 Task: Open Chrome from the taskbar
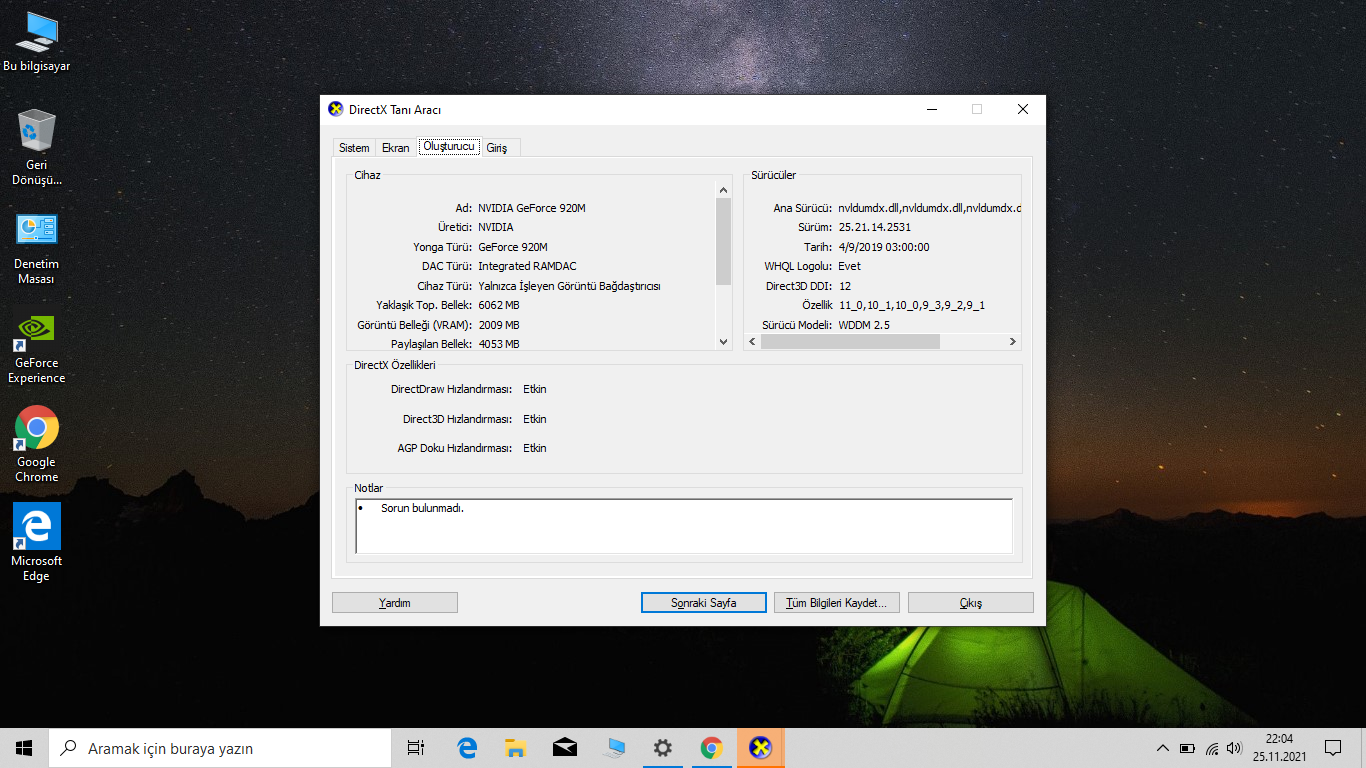711,748
